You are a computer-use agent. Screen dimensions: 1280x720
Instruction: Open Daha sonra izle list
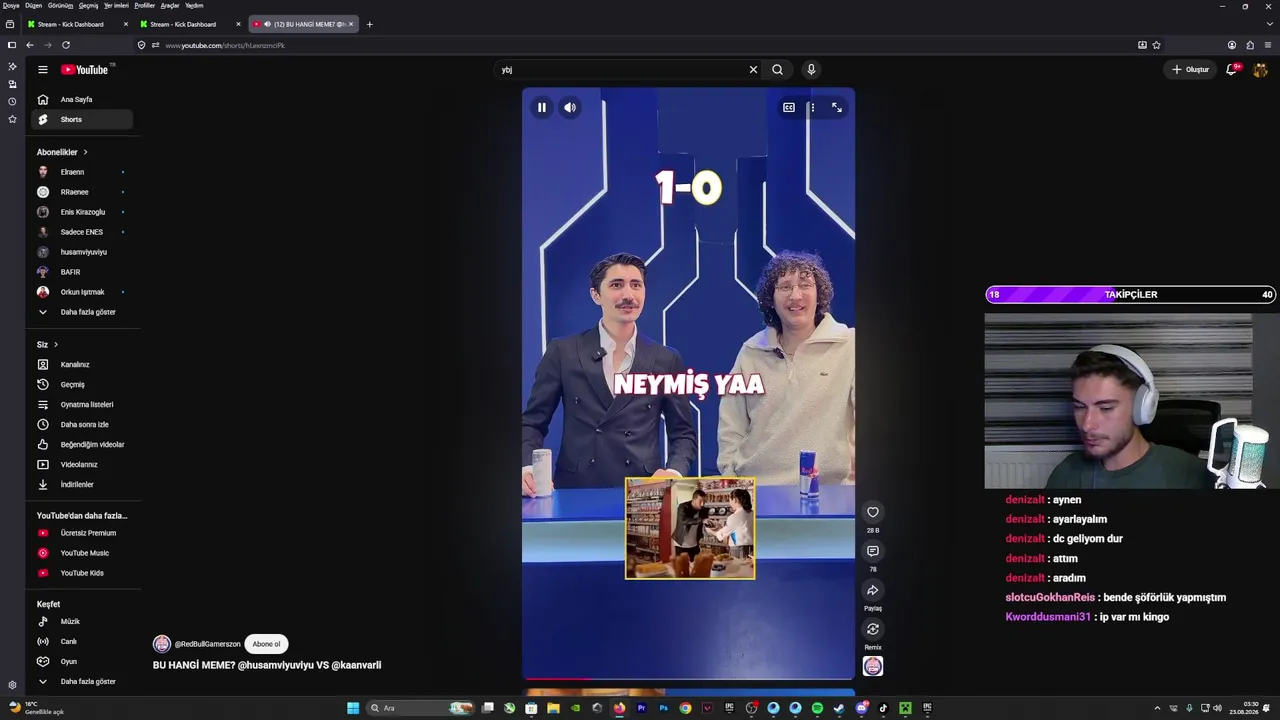[x=80, y=424]
